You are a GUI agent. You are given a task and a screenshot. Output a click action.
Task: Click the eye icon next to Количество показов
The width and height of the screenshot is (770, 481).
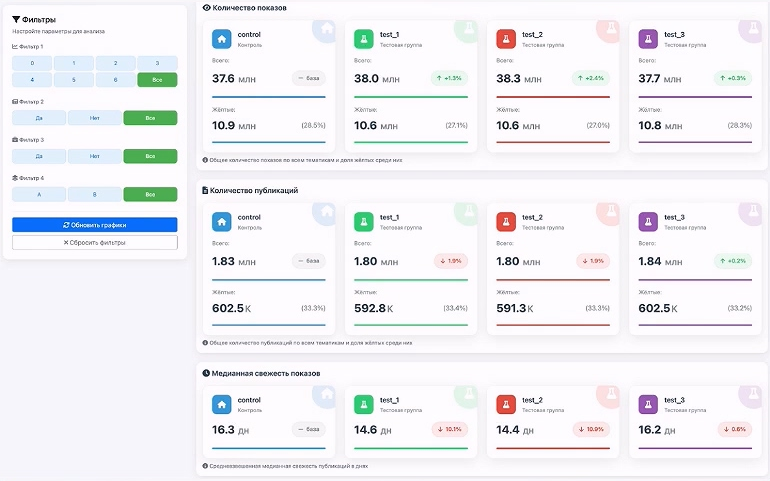206,8
